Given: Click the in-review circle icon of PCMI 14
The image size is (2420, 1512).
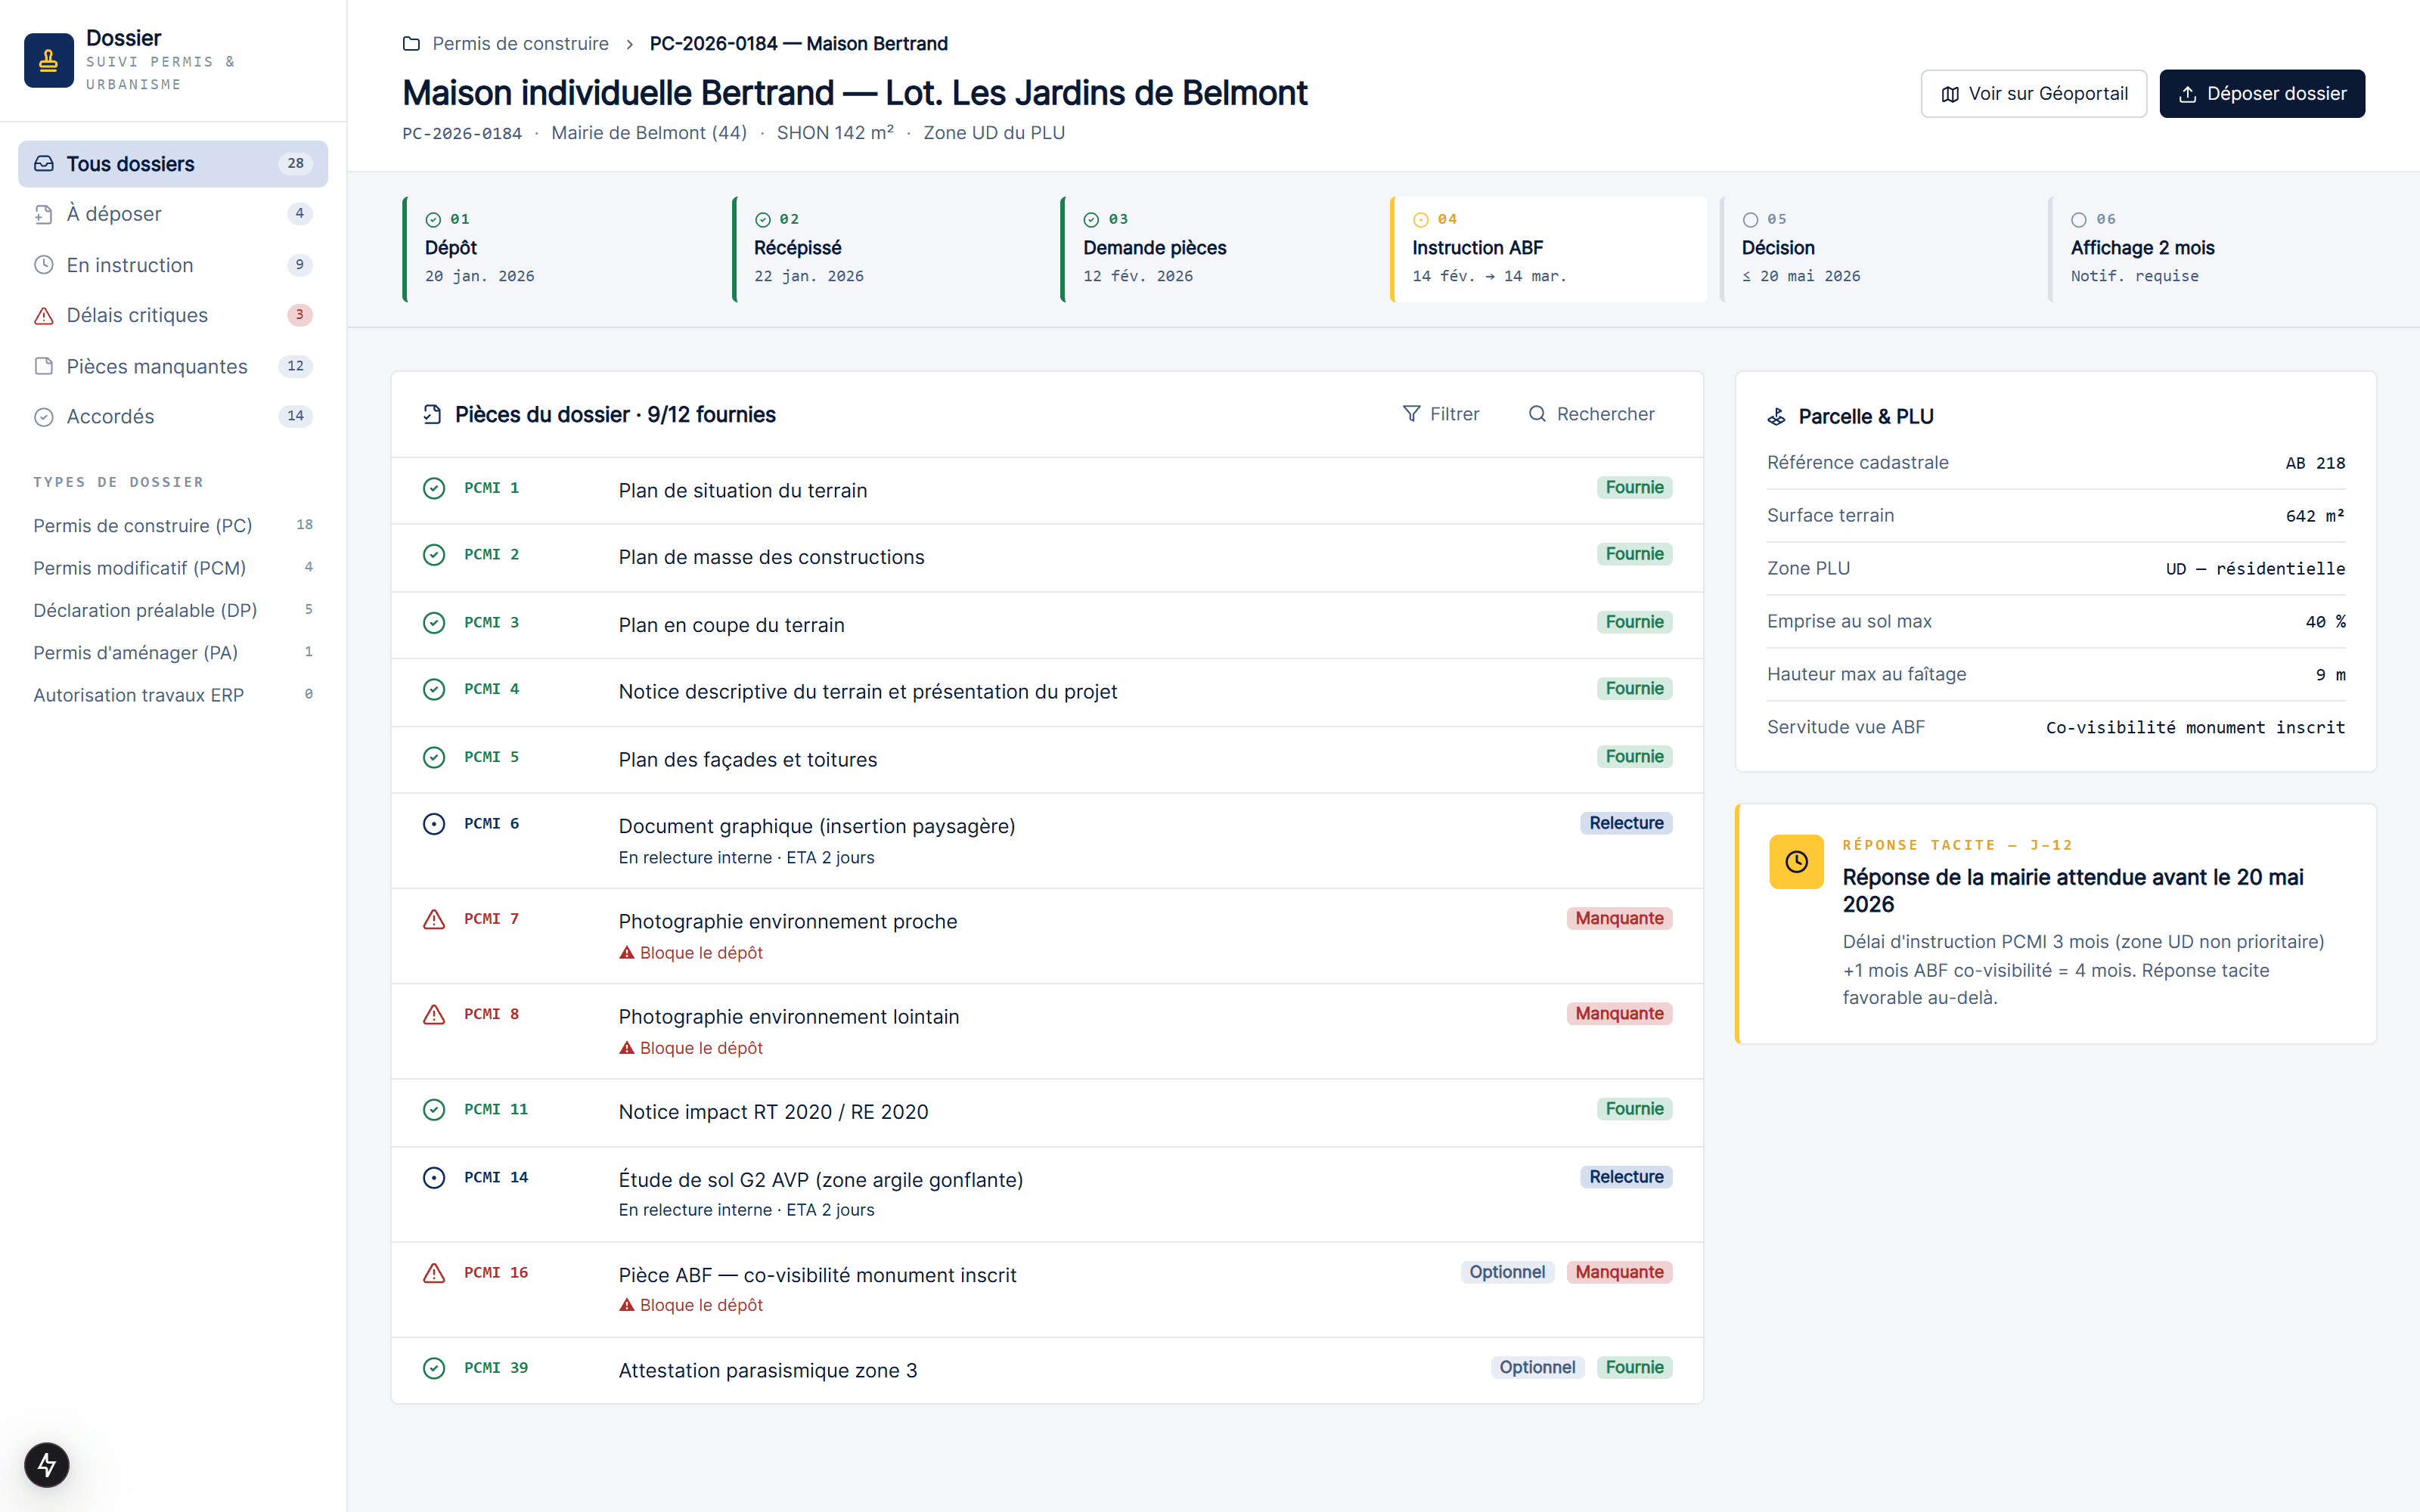Looking at the screenshot, I should click(434, 1177).
